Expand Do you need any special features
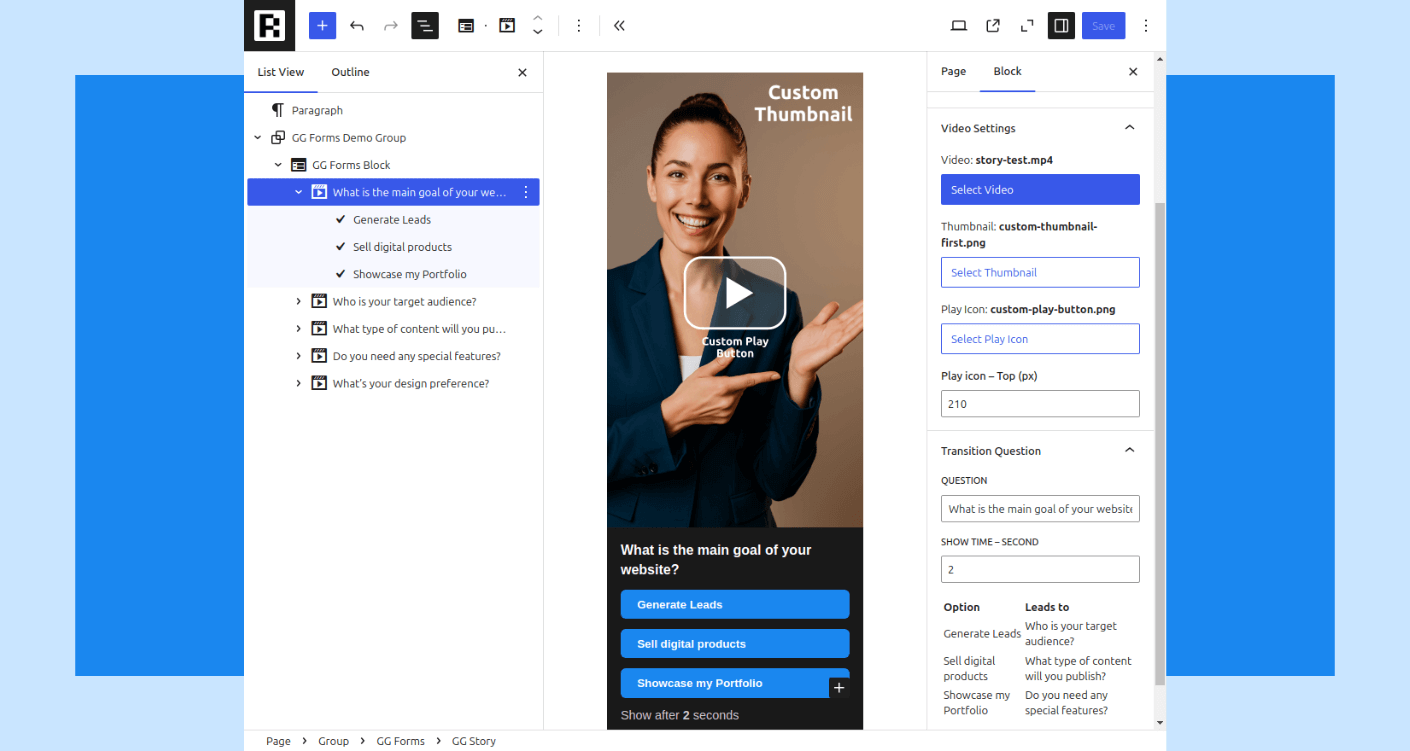The height and width of the screenshot is (751, 1410). click(298, 356)
